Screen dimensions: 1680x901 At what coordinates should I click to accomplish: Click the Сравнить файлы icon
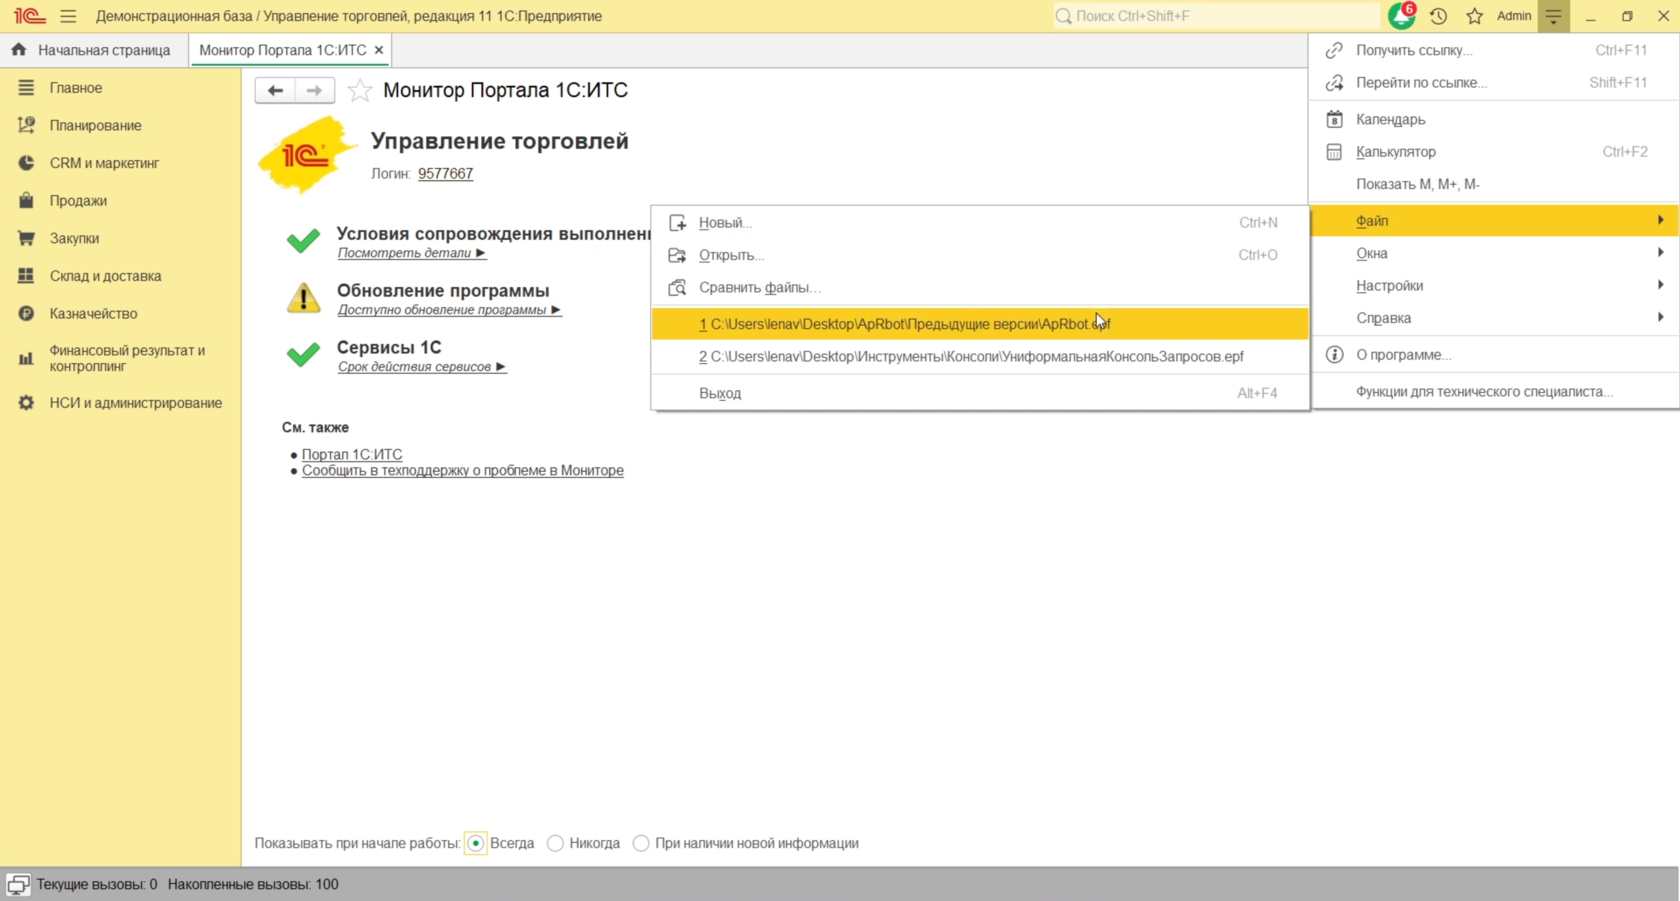(677, 288)
